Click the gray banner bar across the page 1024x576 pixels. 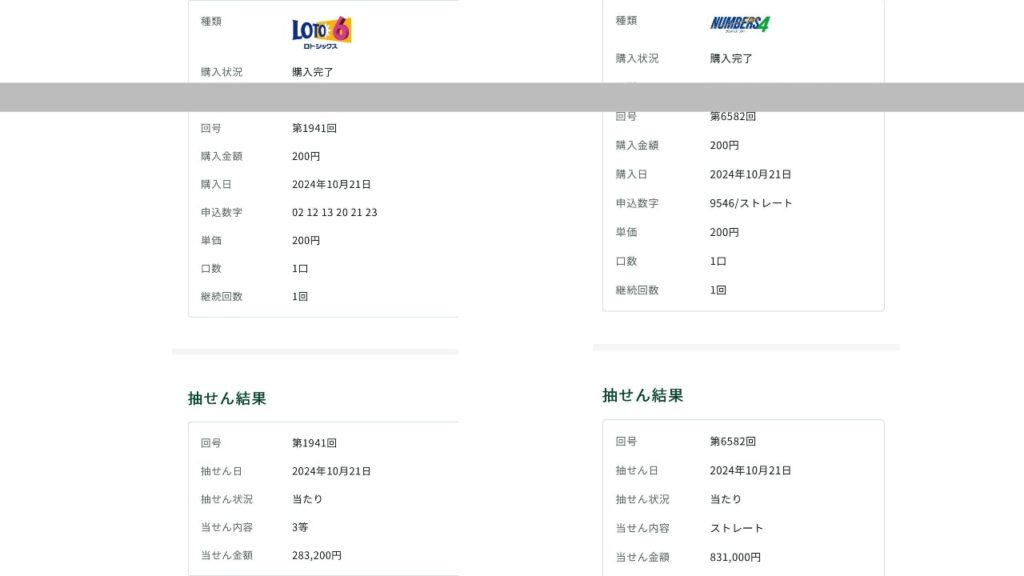(x=512, y=97)
